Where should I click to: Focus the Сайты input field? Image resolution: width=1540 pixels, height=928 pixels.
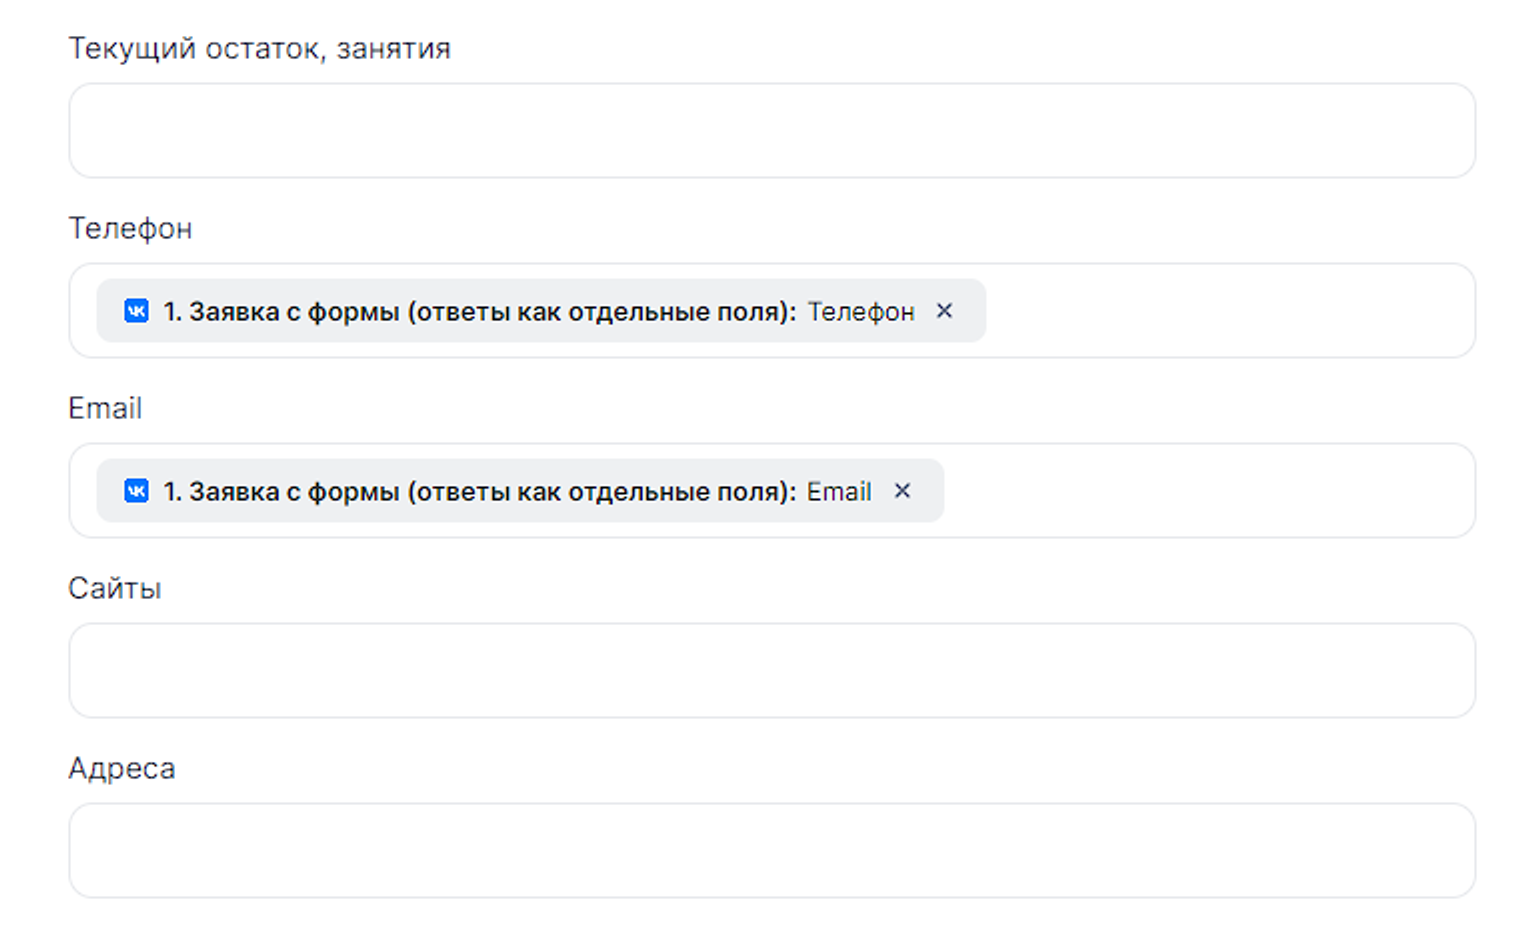point(771,671)
